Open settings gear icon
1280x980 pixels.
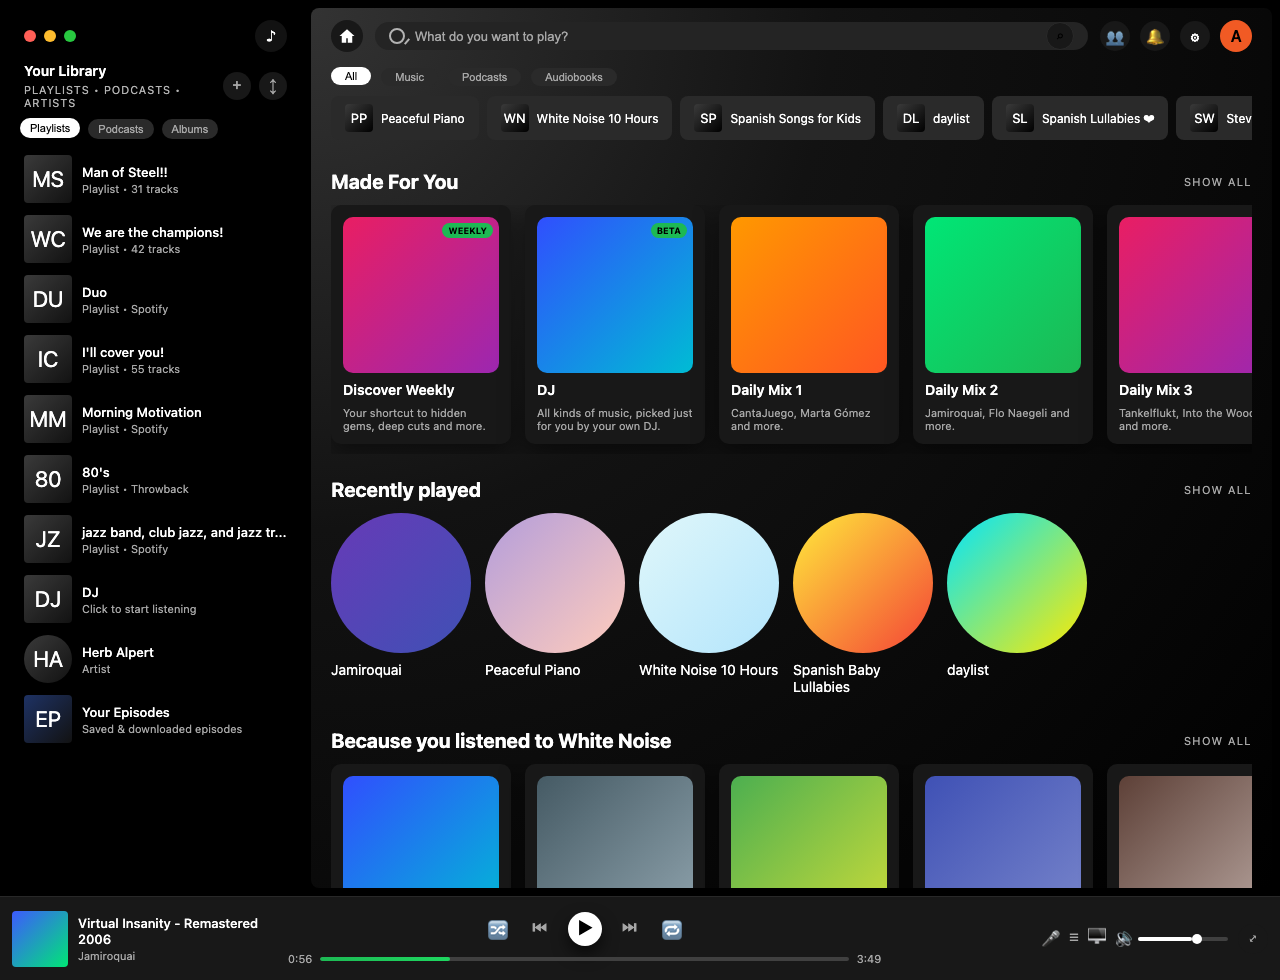point(1195,37)
